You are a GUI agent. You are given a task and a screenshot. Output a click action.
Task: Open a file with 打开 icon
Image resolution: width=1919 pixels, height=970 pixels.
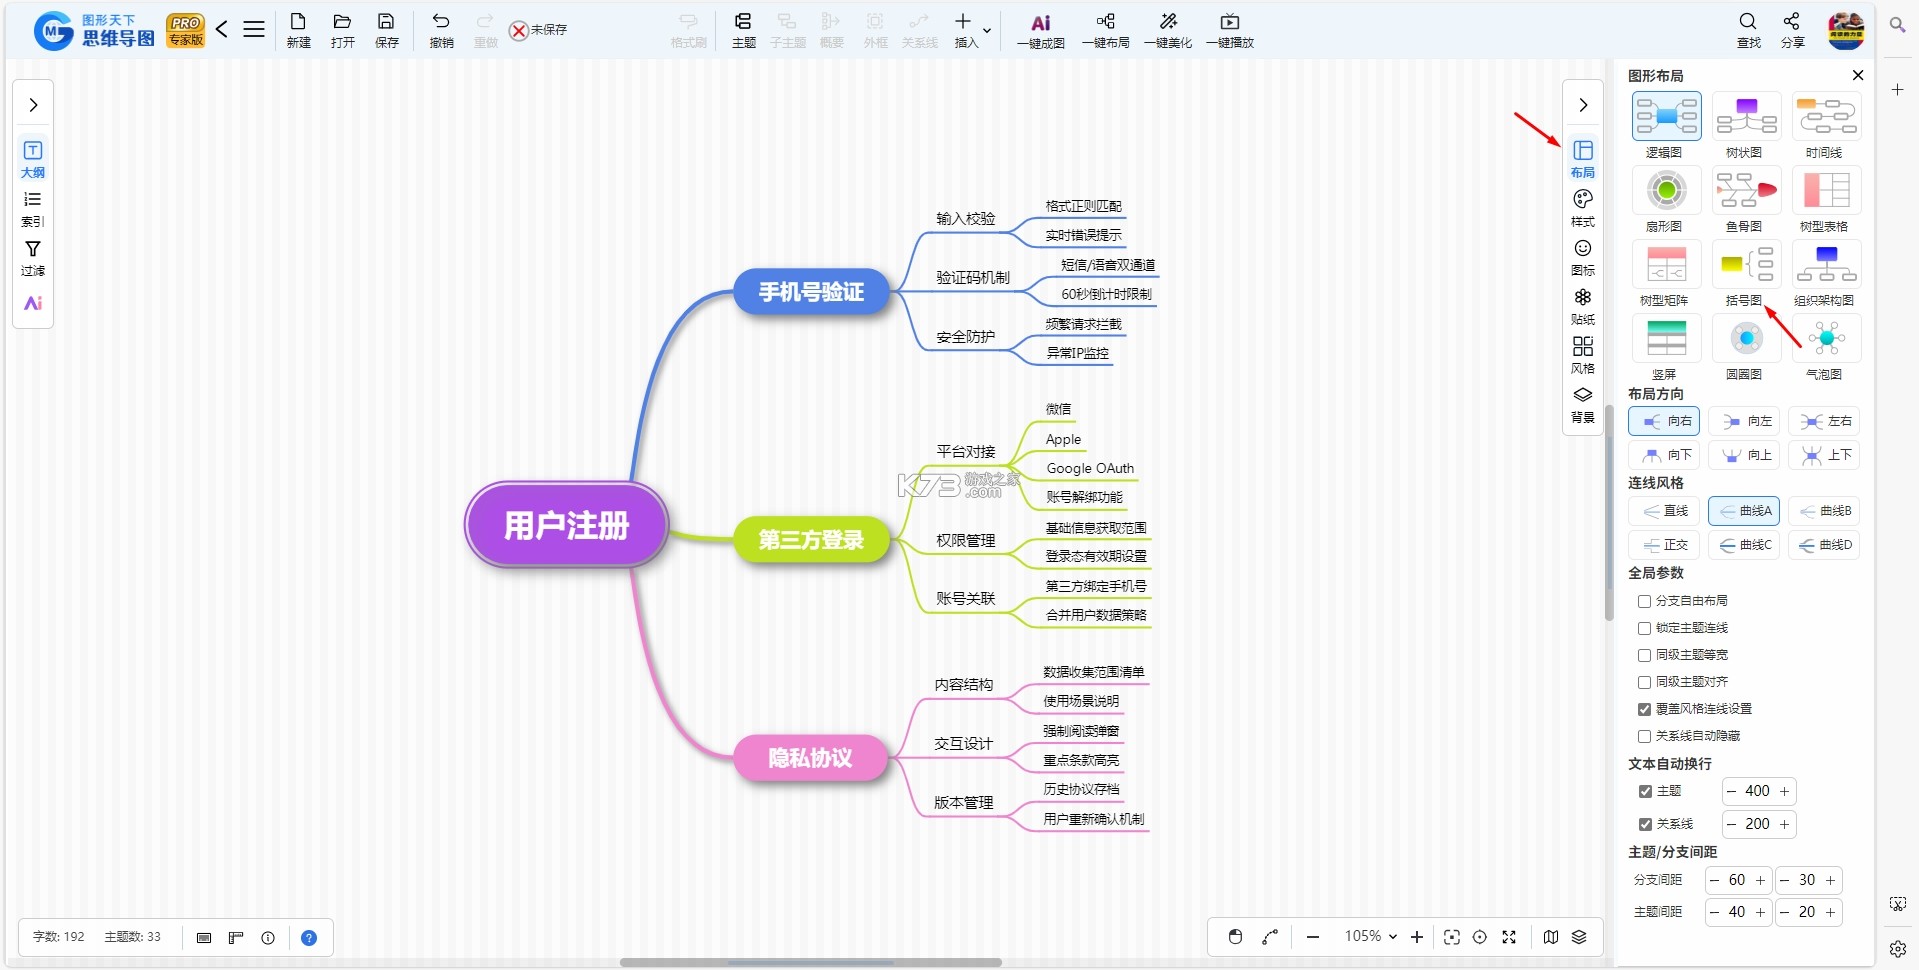point(342,30)
